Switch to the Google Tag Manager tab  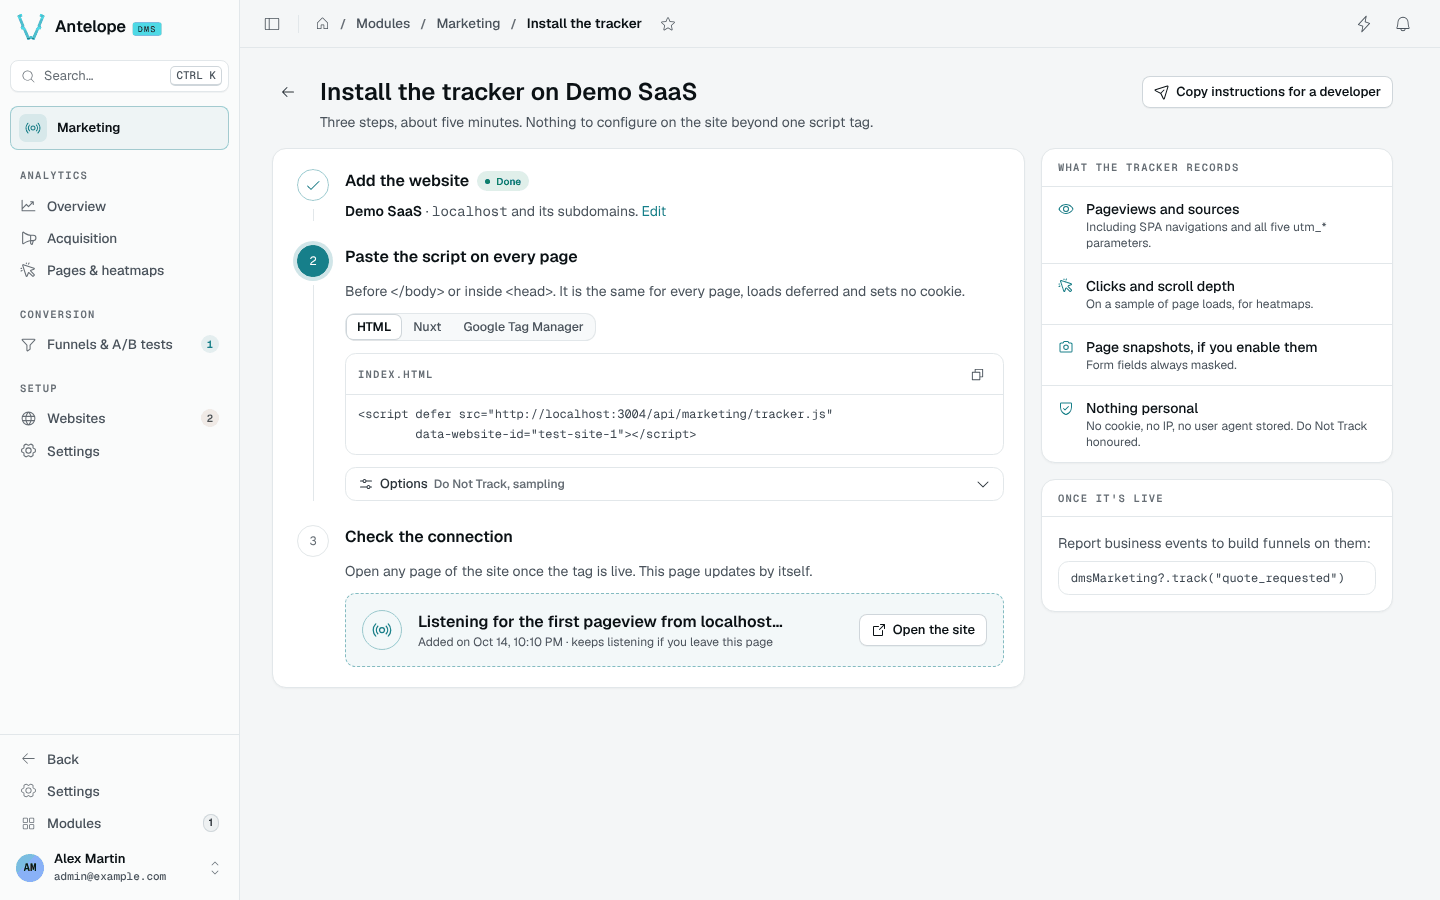coord(523,327)
